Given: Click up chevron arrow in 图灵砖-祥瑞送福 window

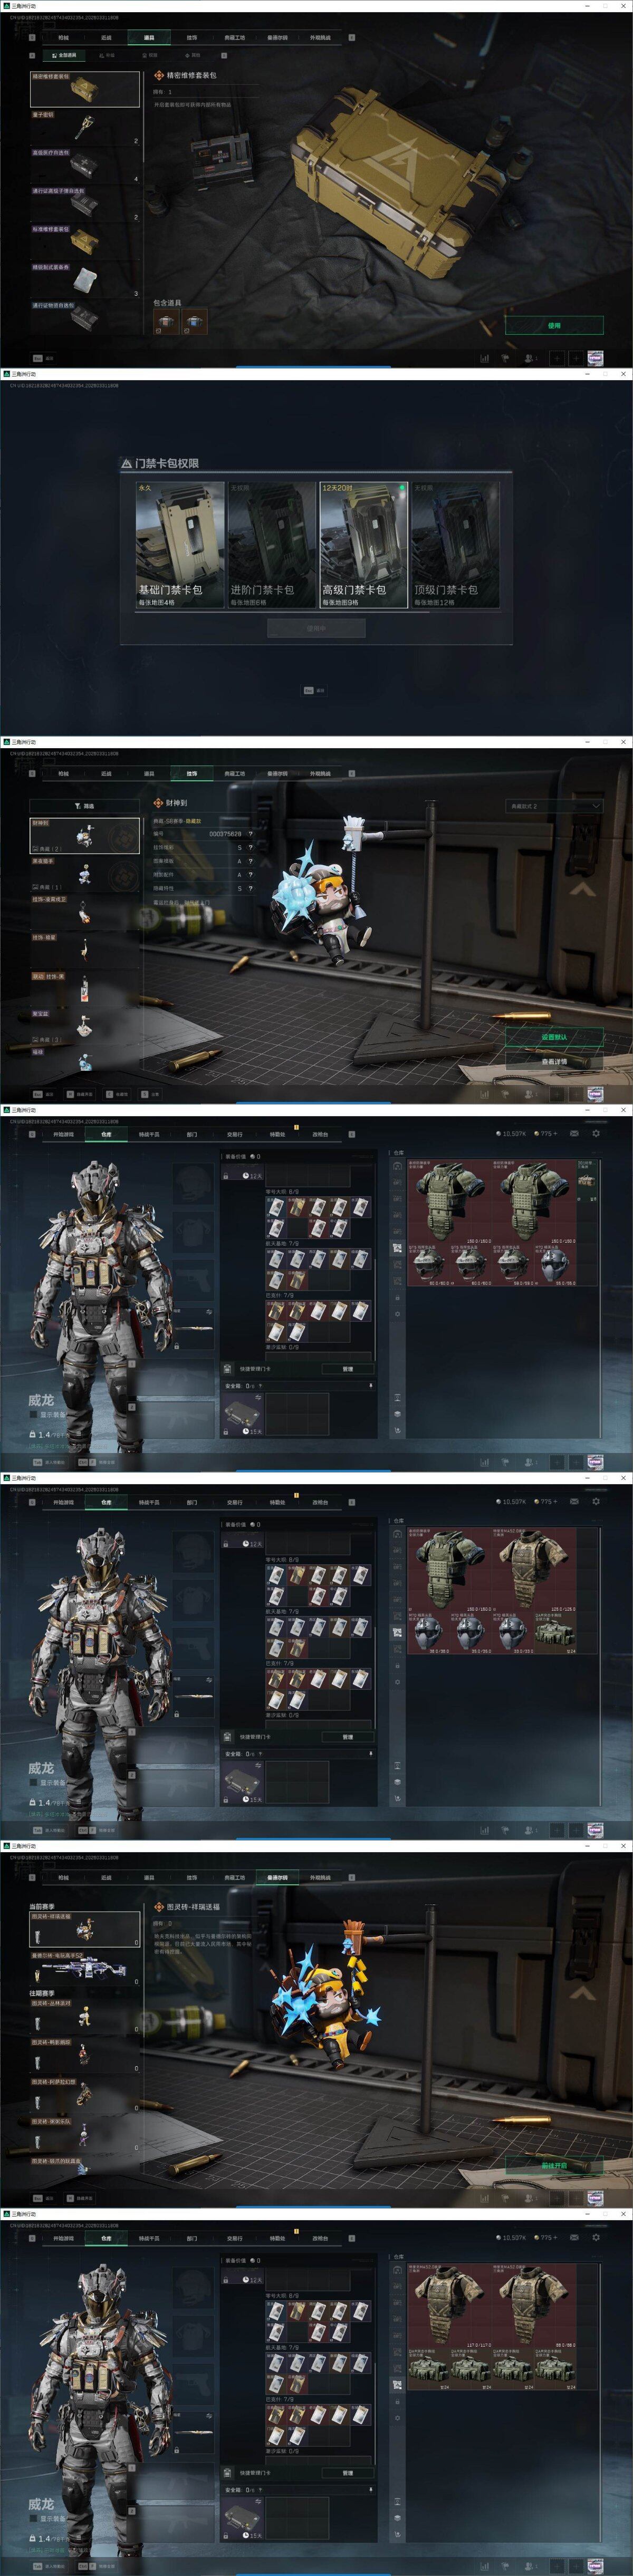Looking at the screenshot, I should point(583,1992).
